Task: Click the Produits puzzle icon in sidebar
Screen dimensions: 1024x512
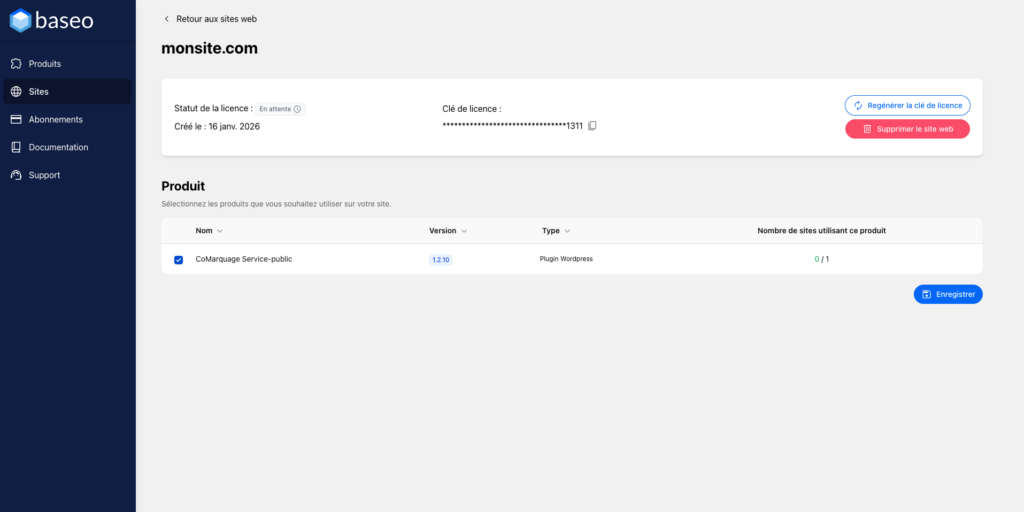Action: 16,64
